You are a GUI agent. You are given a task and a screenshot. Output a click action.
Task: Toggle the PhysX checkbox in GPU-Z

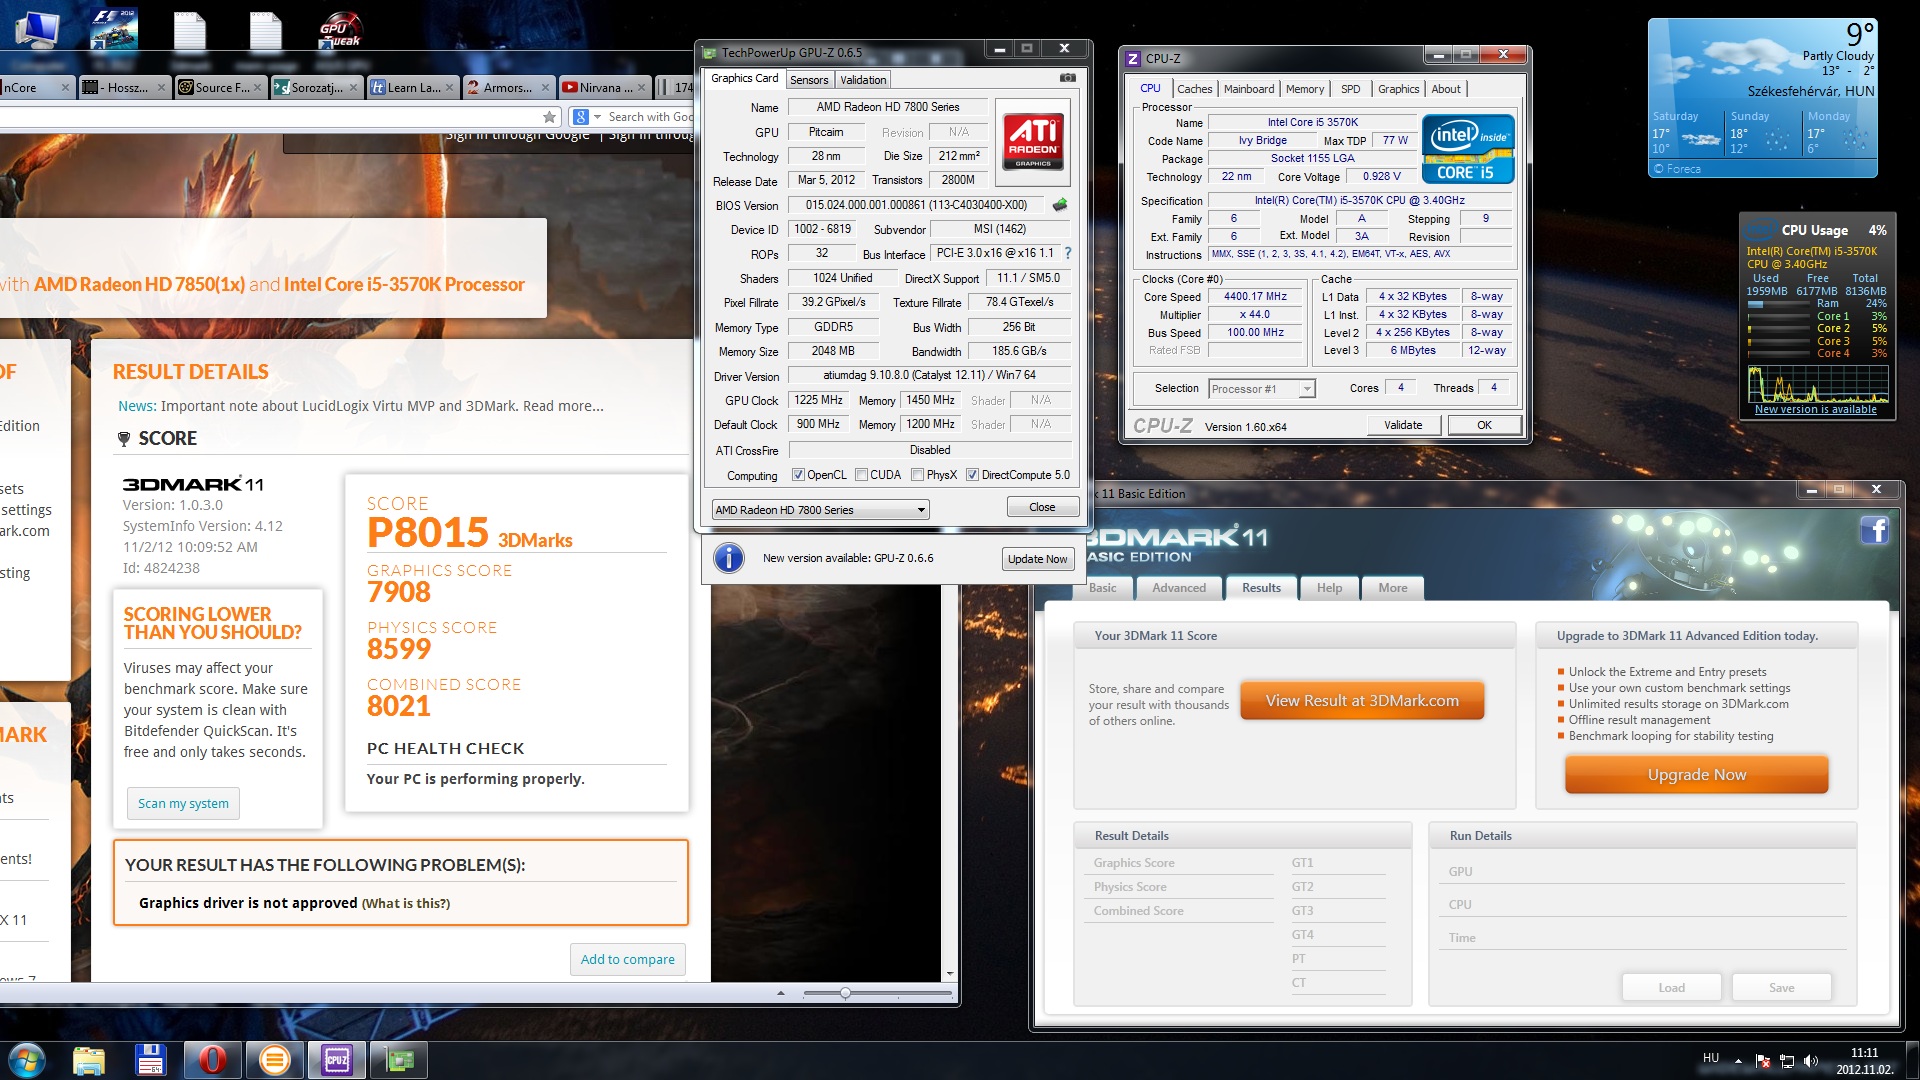[x=918, y=475]
